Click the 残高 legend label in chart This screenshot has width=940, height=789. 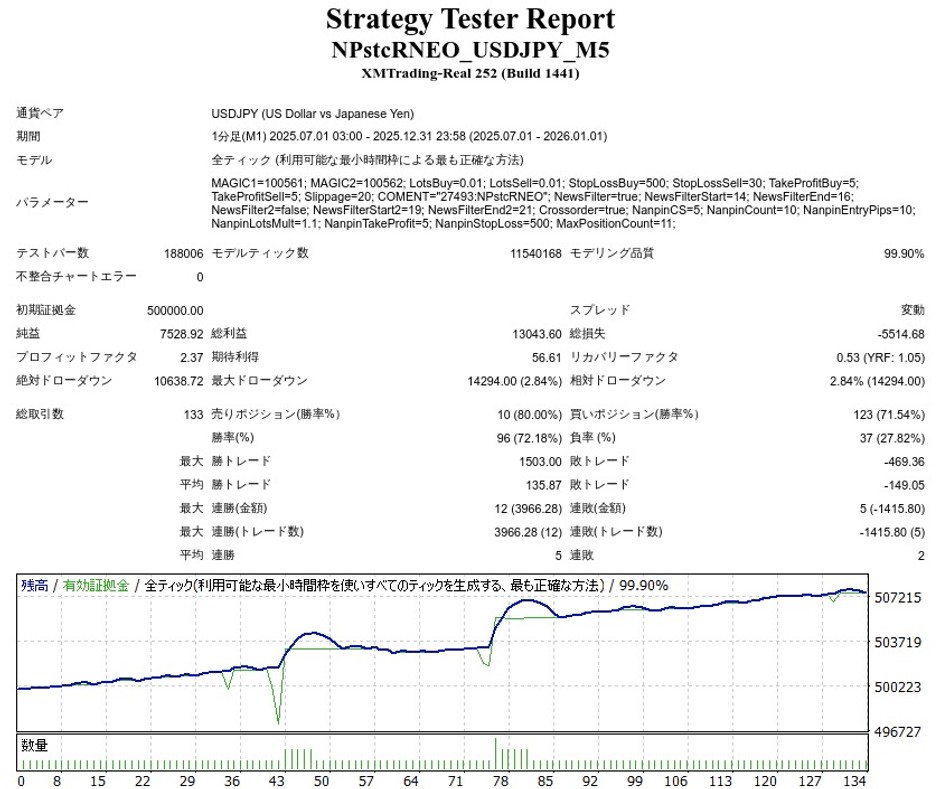[x=34, y=586]
